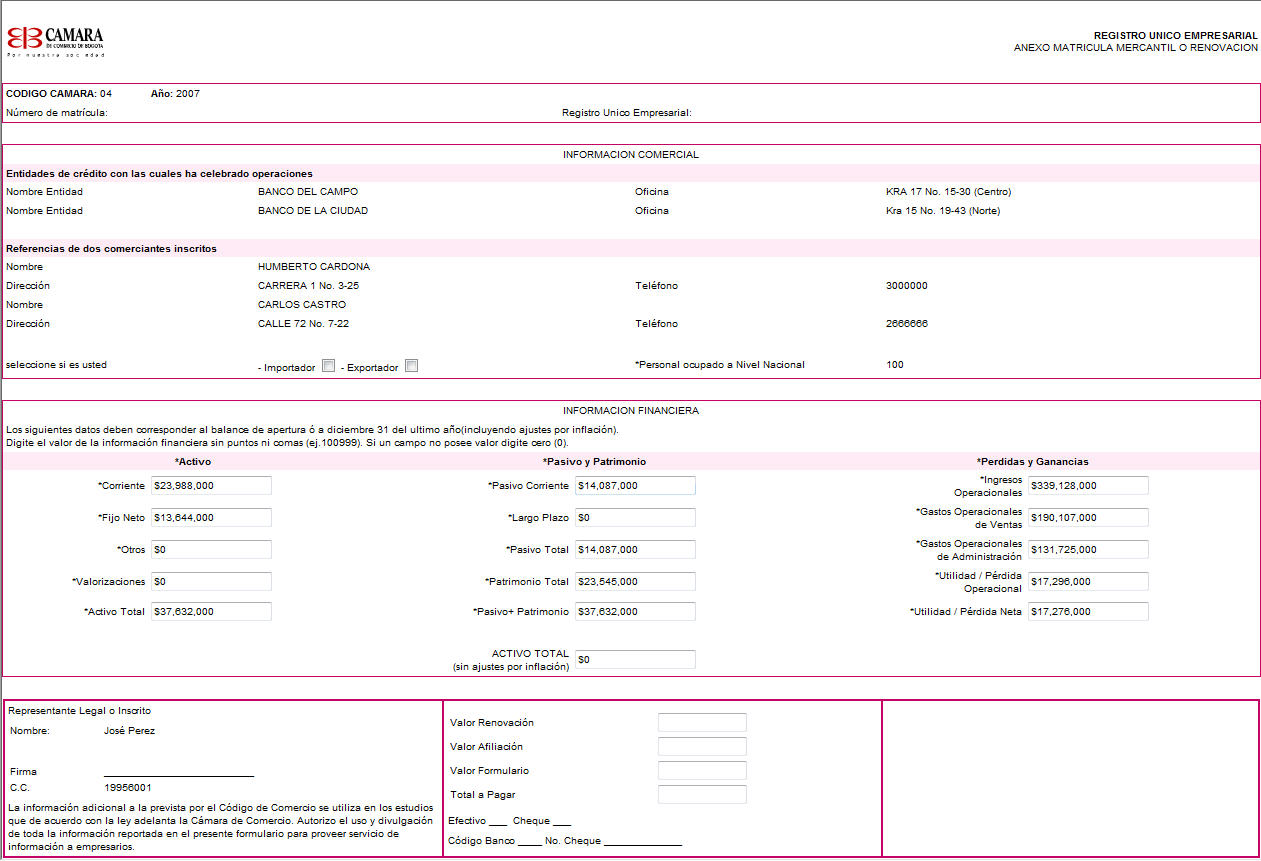Click the Código Banco blank line

pos(530,843)
